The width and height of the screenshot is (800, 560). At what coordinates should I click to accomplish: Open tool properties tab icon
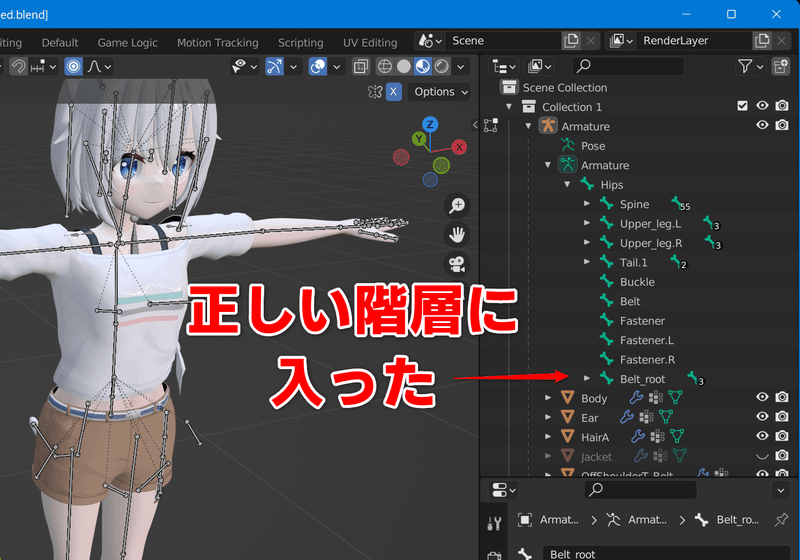point(494,523)
